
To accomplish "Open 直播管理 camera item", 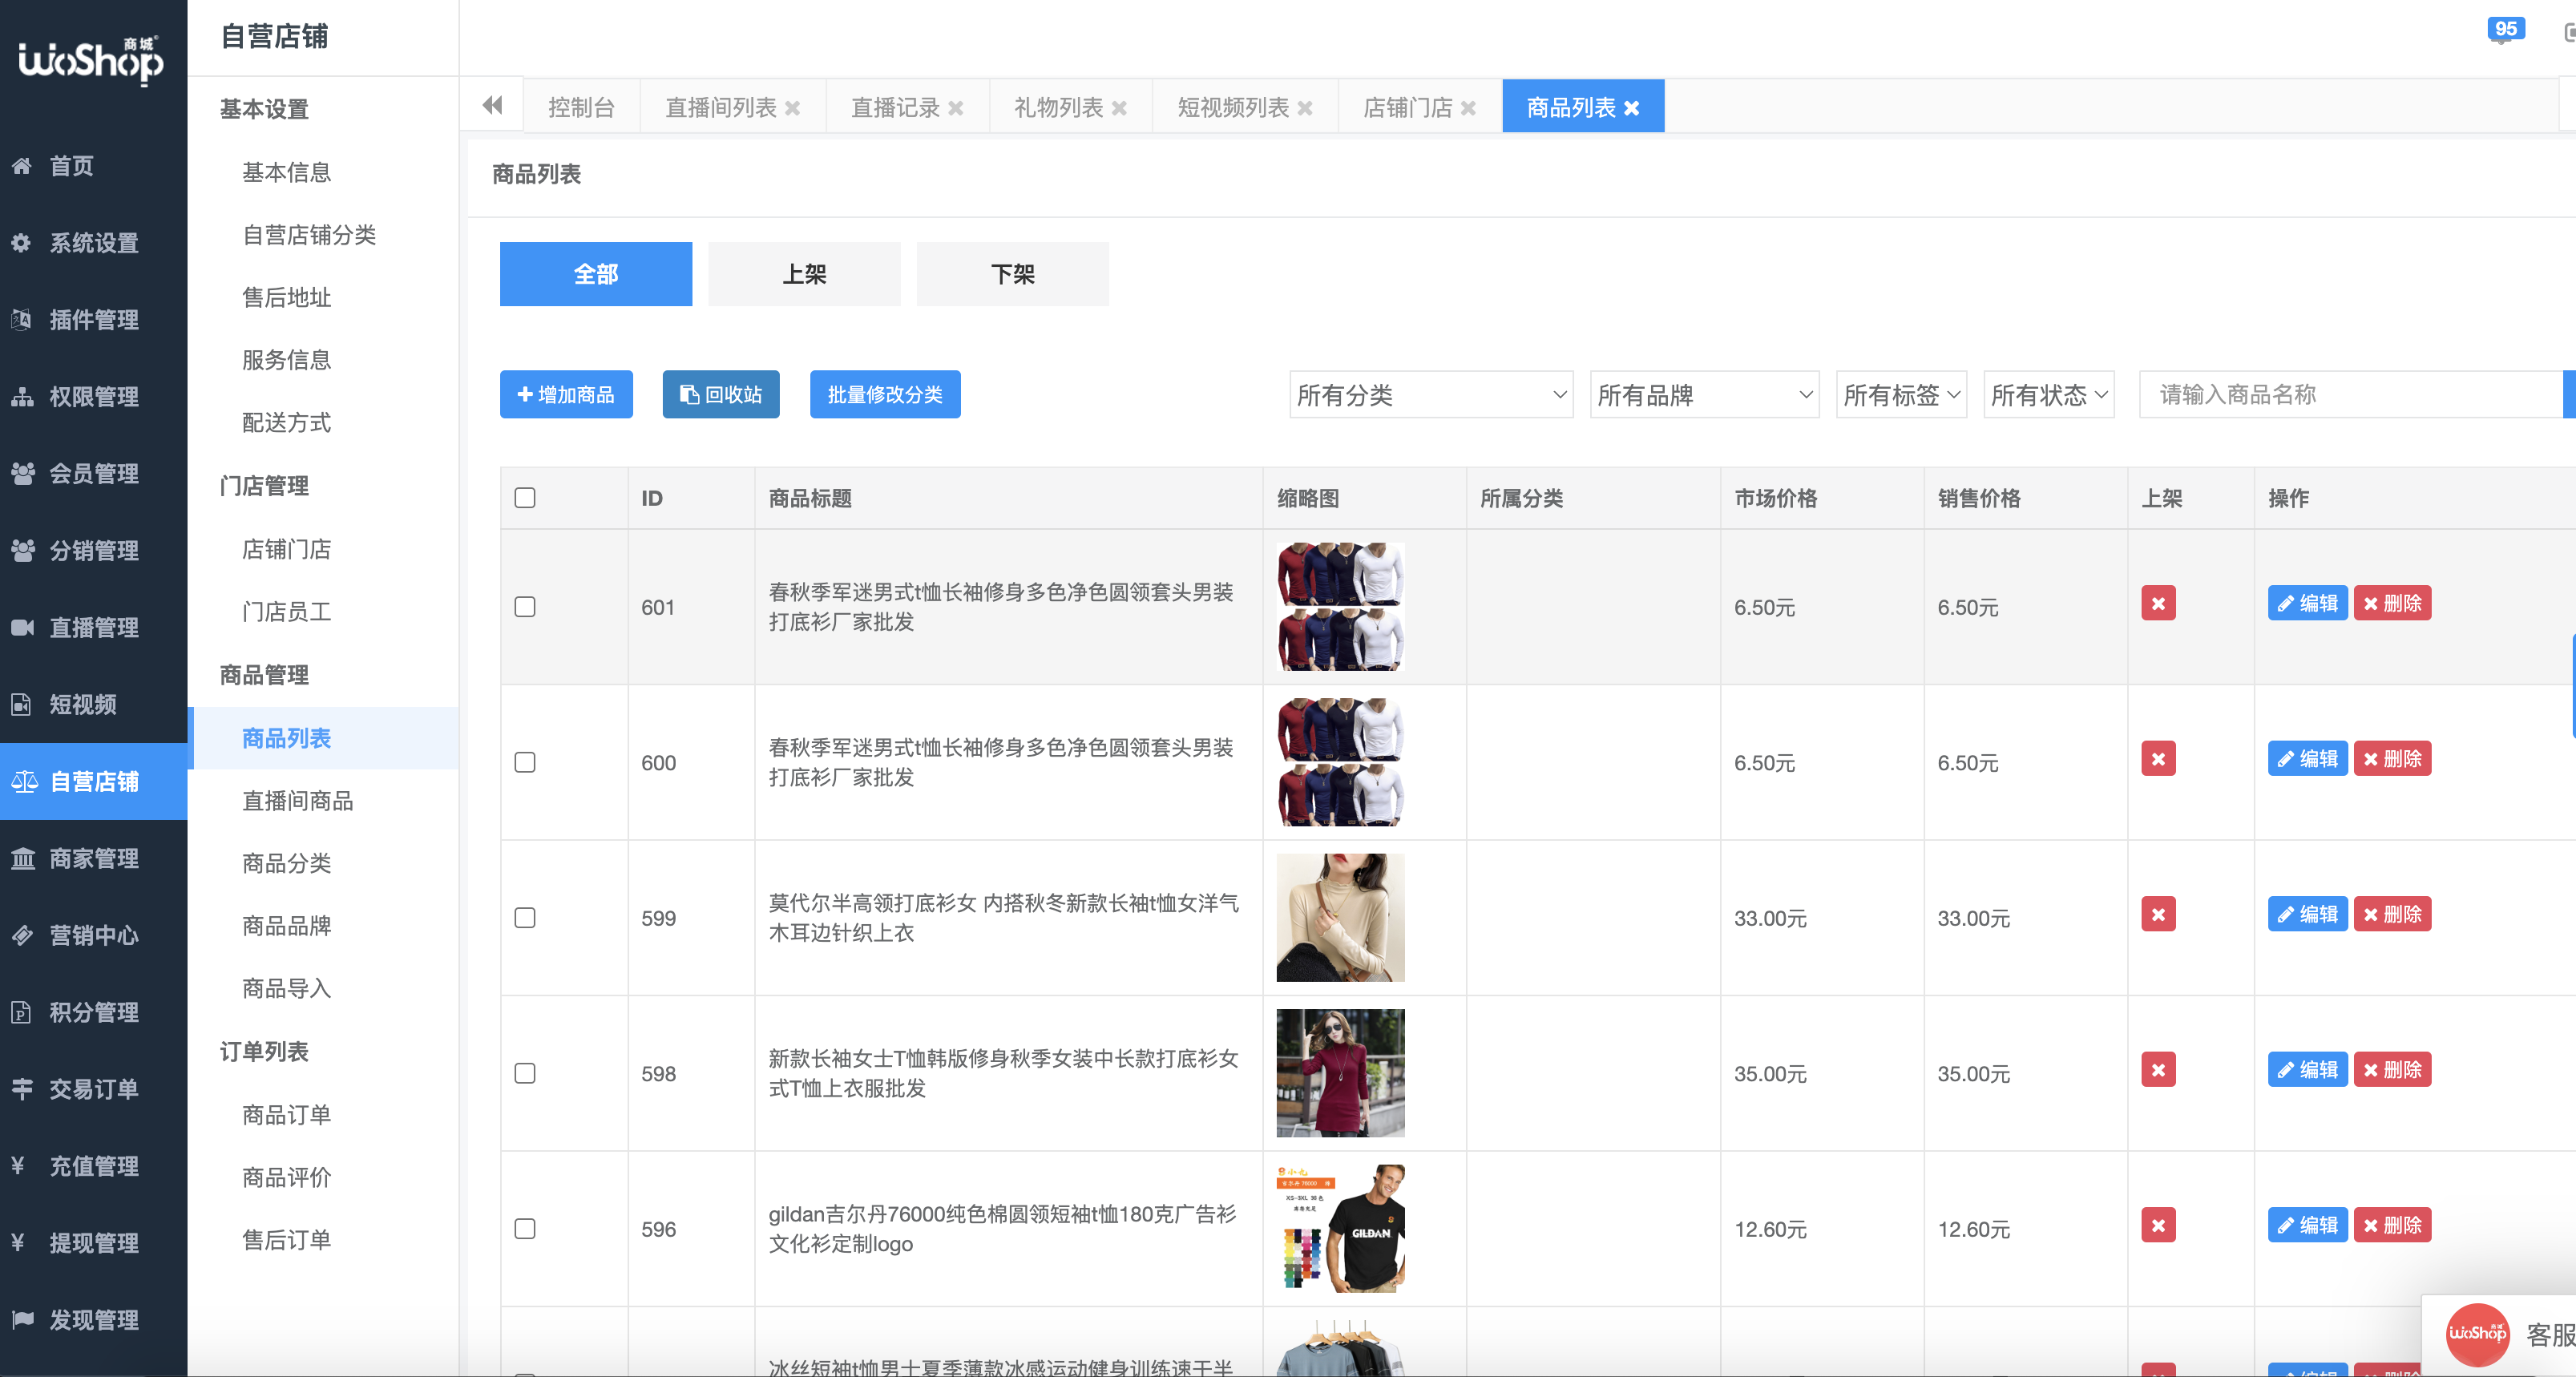I will 93,628.
